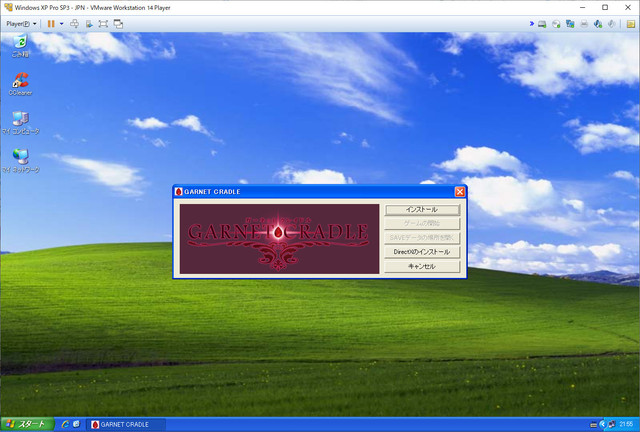The height and width of the screenshot is (432, 640).
Task: Open the Windows XP スタート menu
Action: [x=27, y=424]
